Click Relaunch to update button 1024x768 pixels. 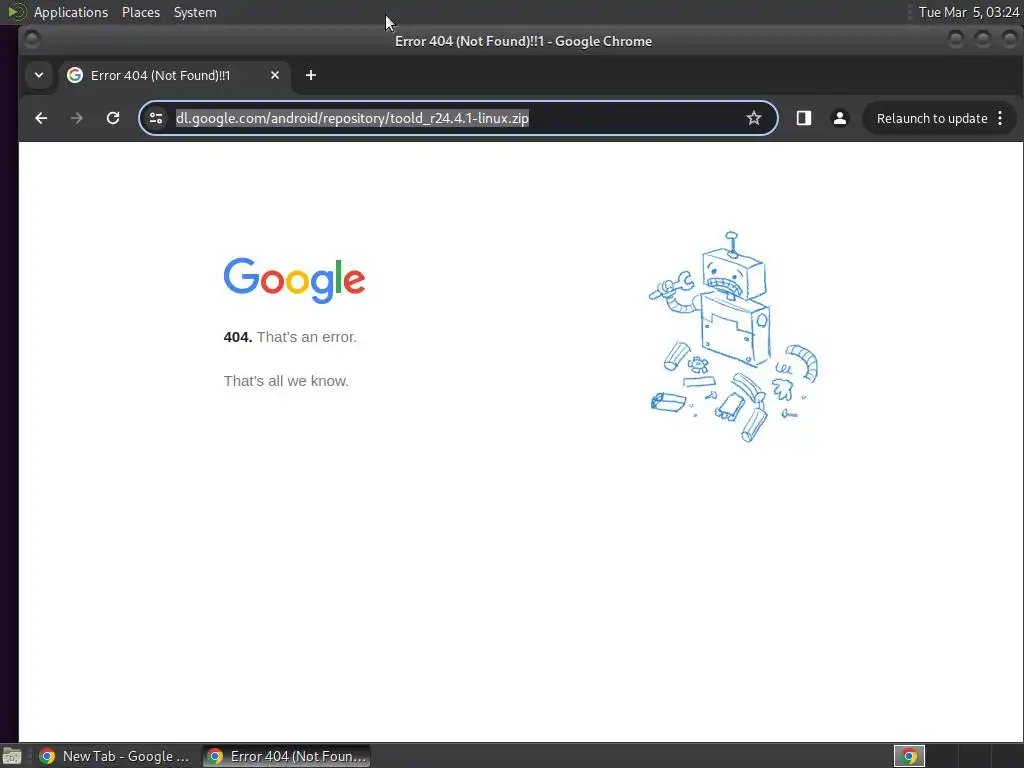(932, 118)
